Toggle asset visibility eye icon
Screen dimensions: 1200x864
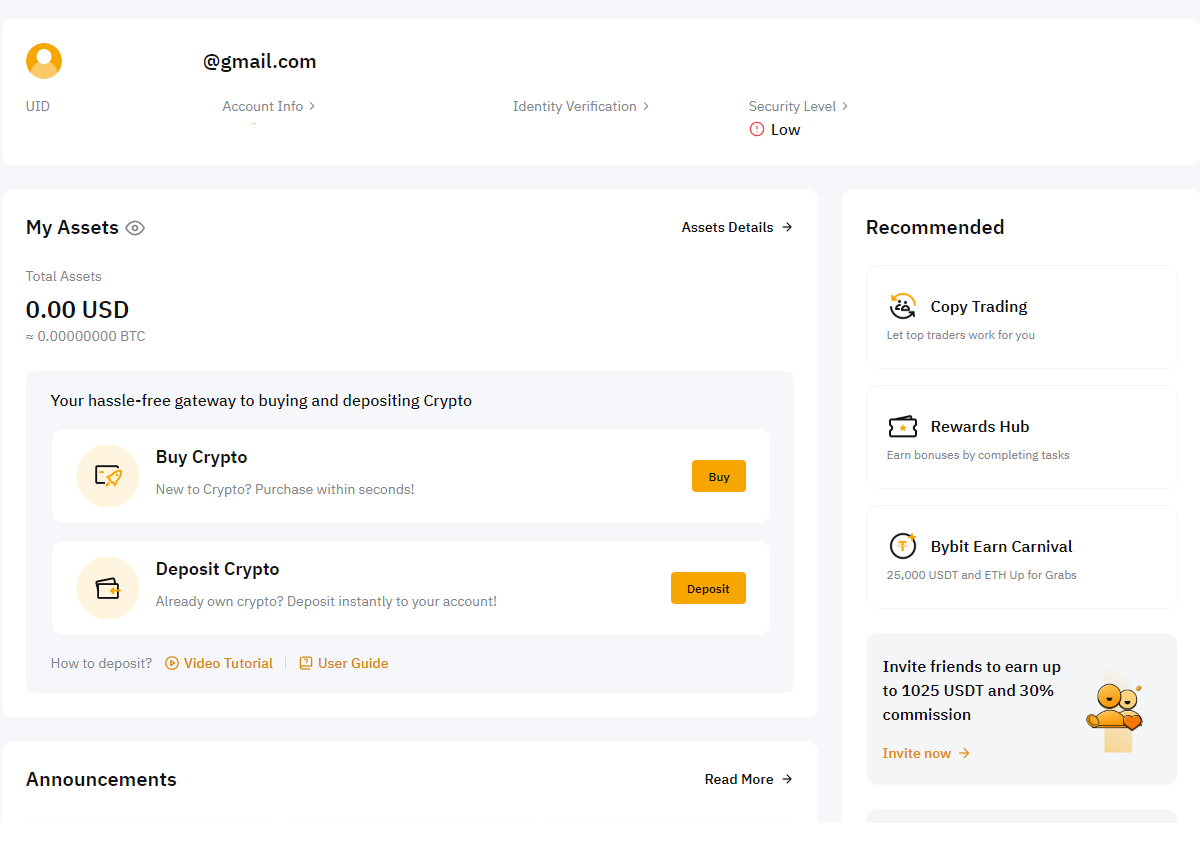click(135, 228)
